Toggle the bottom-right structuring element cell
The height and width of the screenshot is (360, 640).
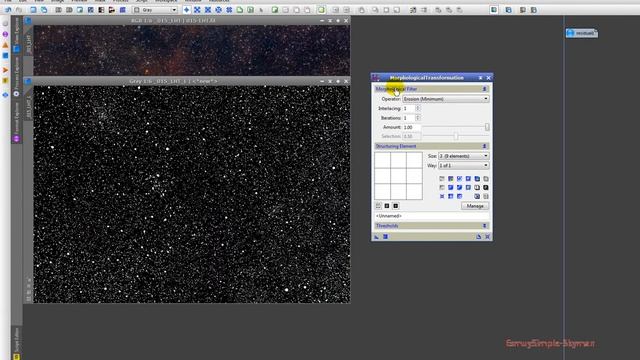click(414, 191)
